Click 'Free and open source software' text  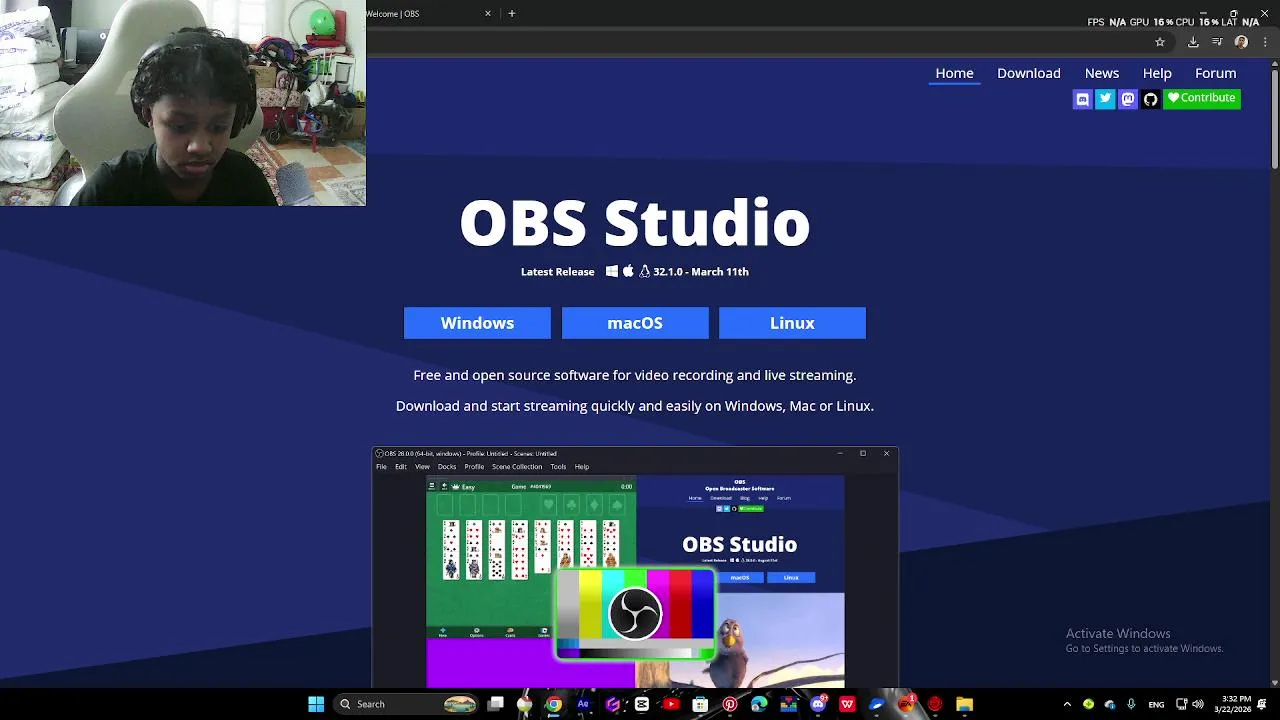click(635, 375)
